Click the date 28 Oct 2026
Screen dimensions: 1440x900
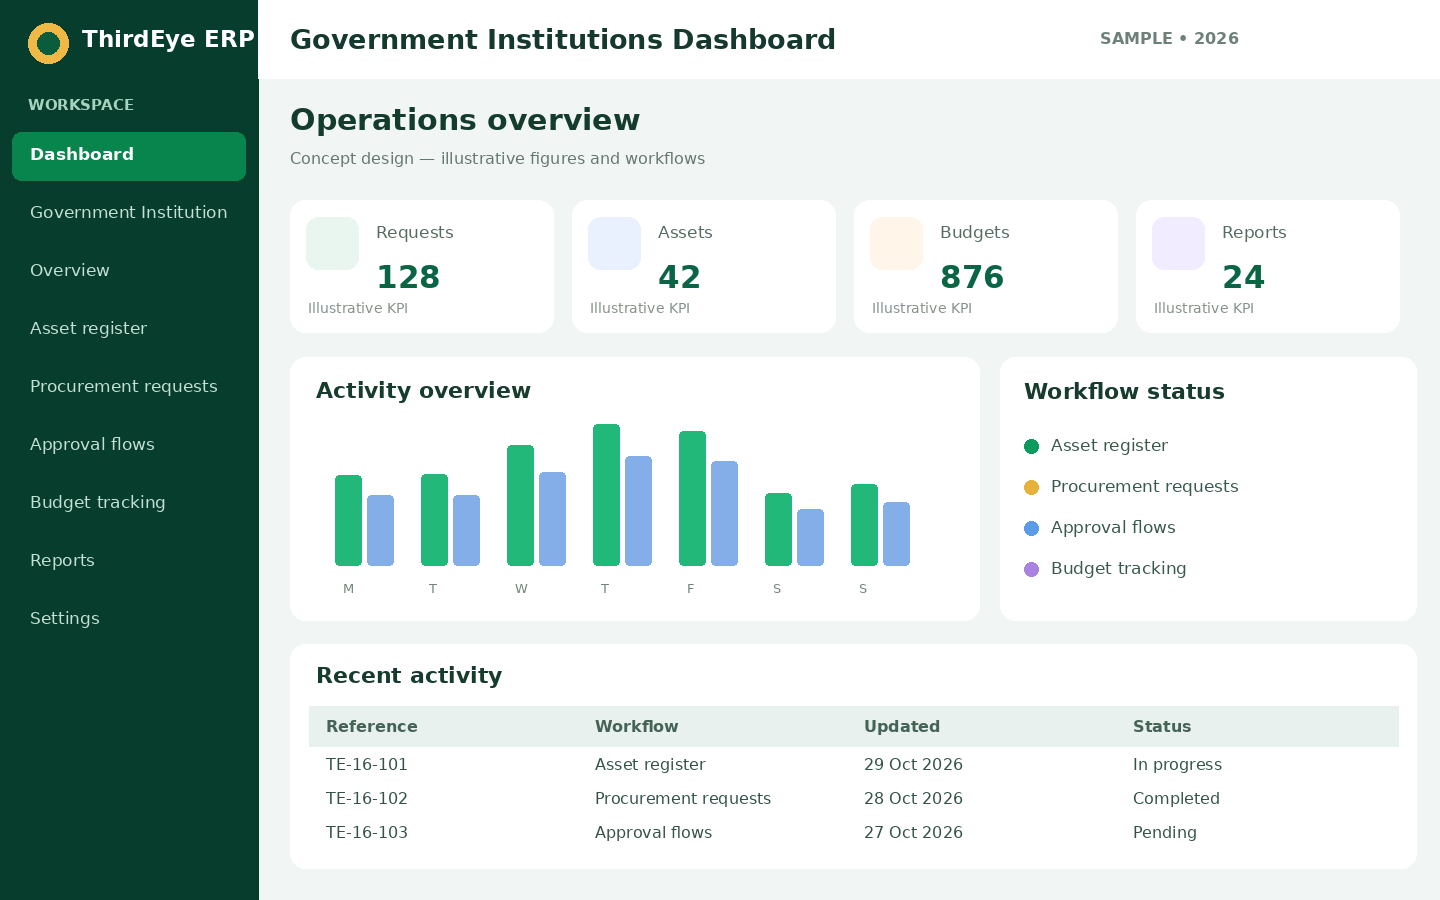tap(913, 799)
